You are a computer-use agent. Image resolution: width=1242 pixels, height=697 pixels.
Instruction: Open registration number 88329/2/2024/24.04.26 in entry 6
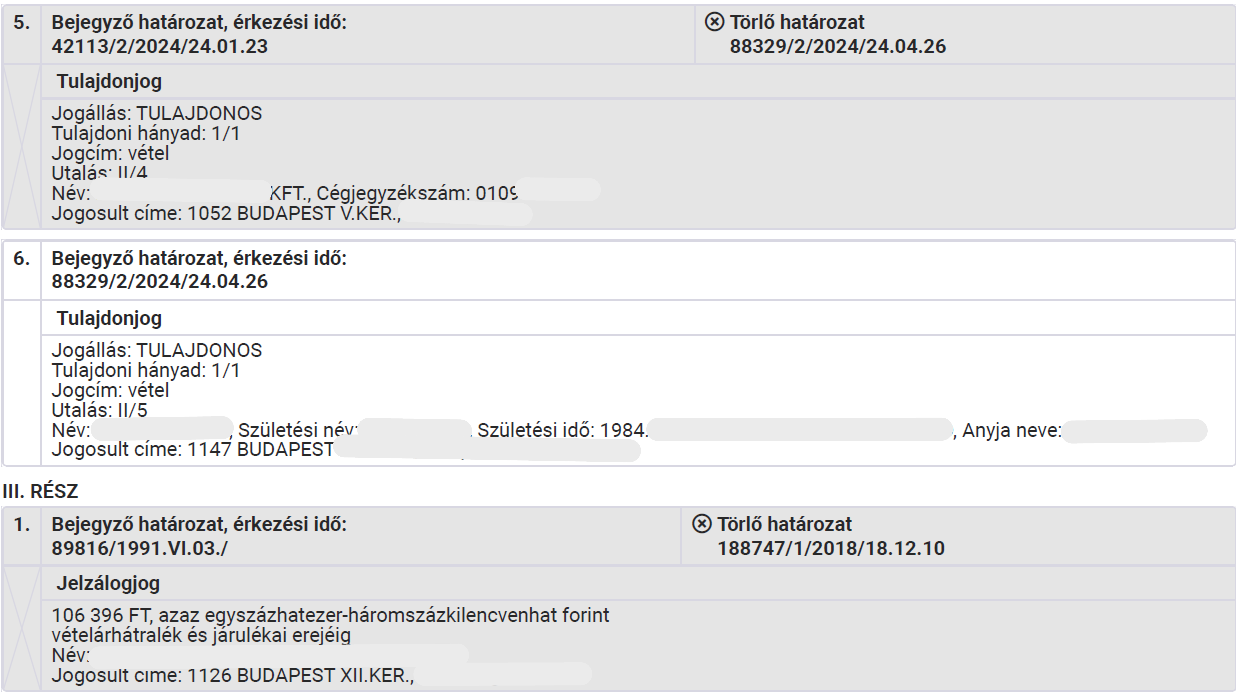160,282
